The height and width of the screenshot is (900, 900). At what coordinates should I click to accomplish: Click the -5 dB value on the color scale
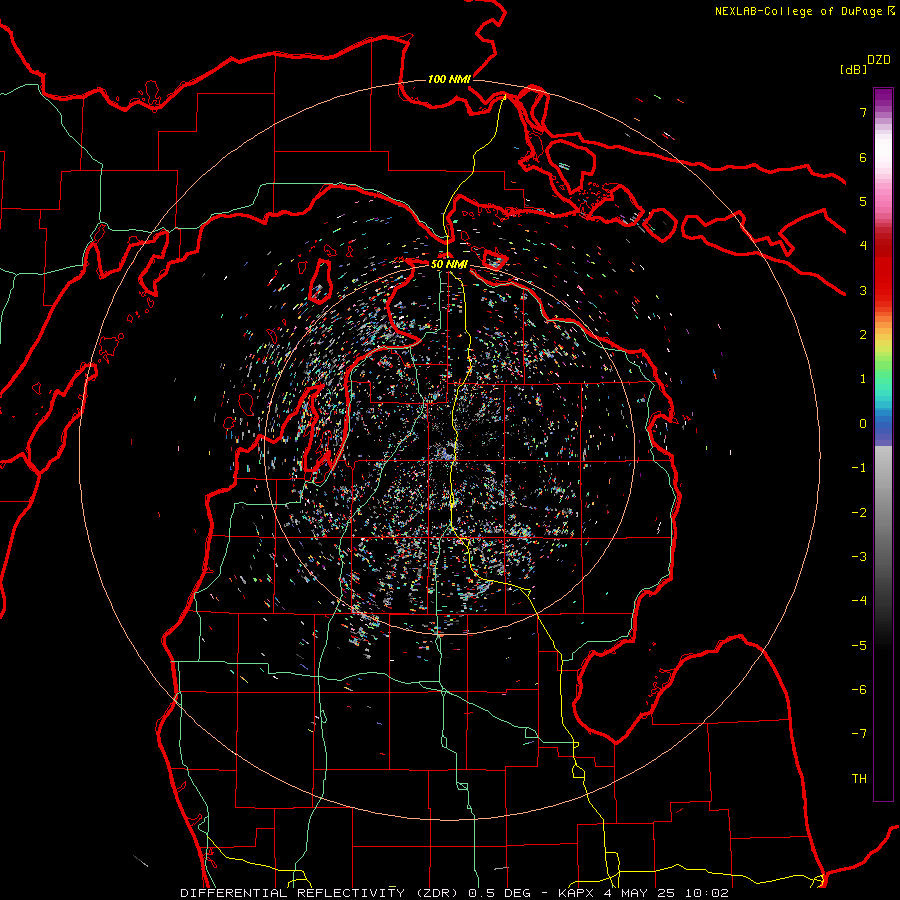tap(859, 646)
